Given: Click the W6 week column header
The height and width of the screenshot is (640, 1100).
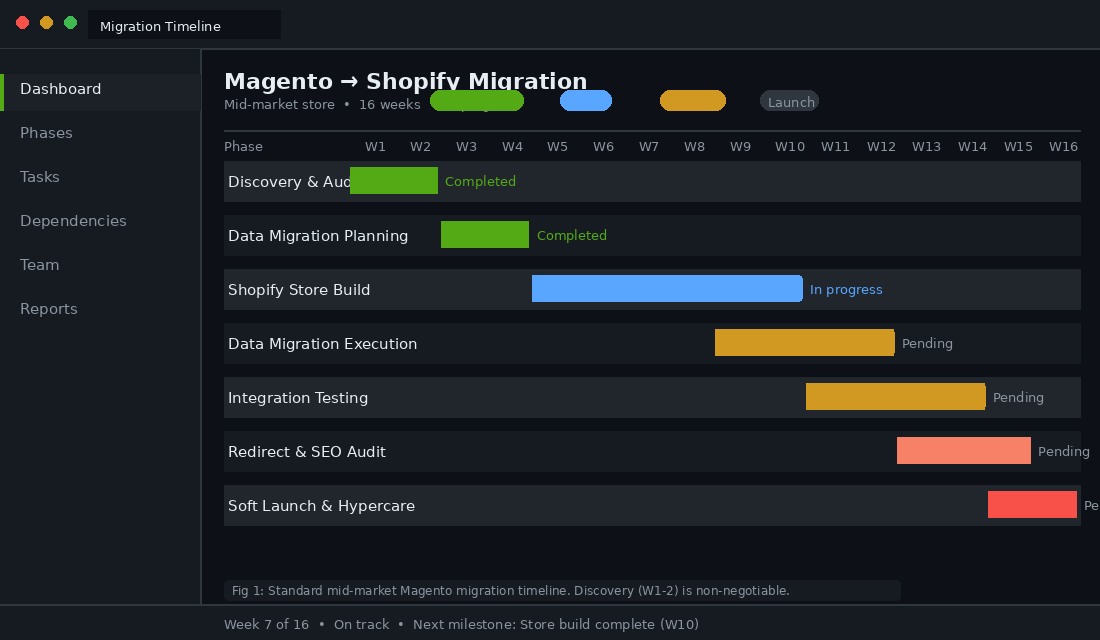Looking at the screenshot, I should (x=603, y=147).
